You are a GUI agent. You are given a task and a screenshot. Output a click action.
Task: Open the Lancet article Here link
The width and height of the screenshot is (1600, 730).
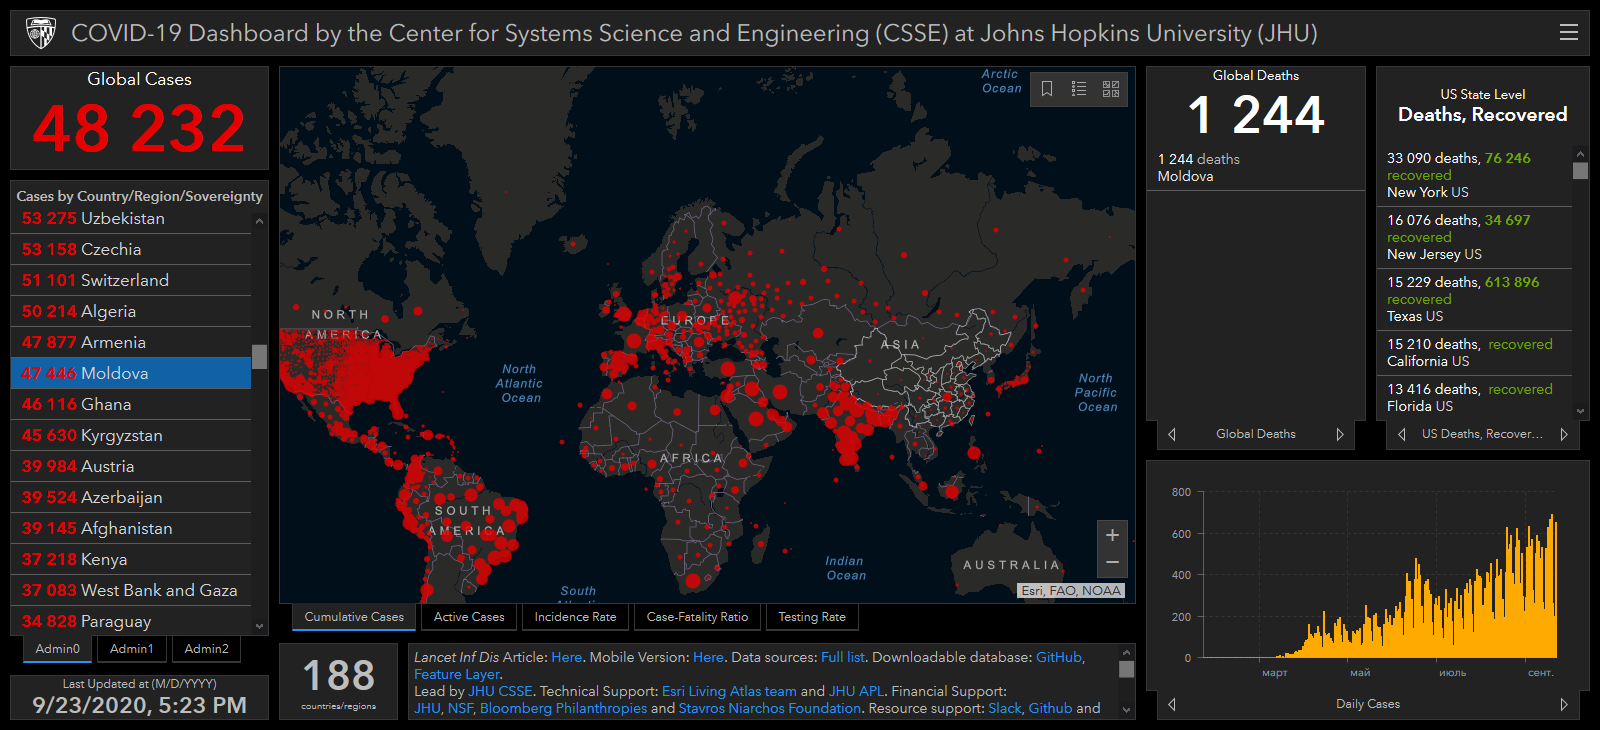566,657
